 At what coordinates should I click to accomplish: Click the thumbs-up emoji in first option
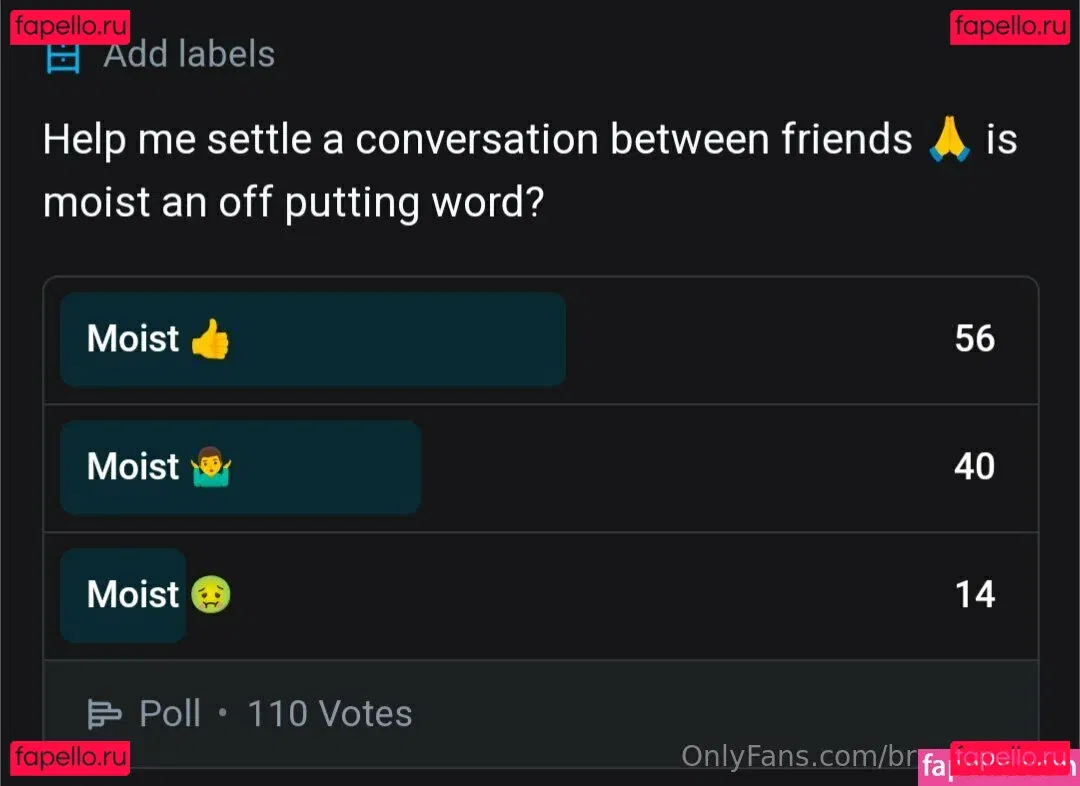210,339
